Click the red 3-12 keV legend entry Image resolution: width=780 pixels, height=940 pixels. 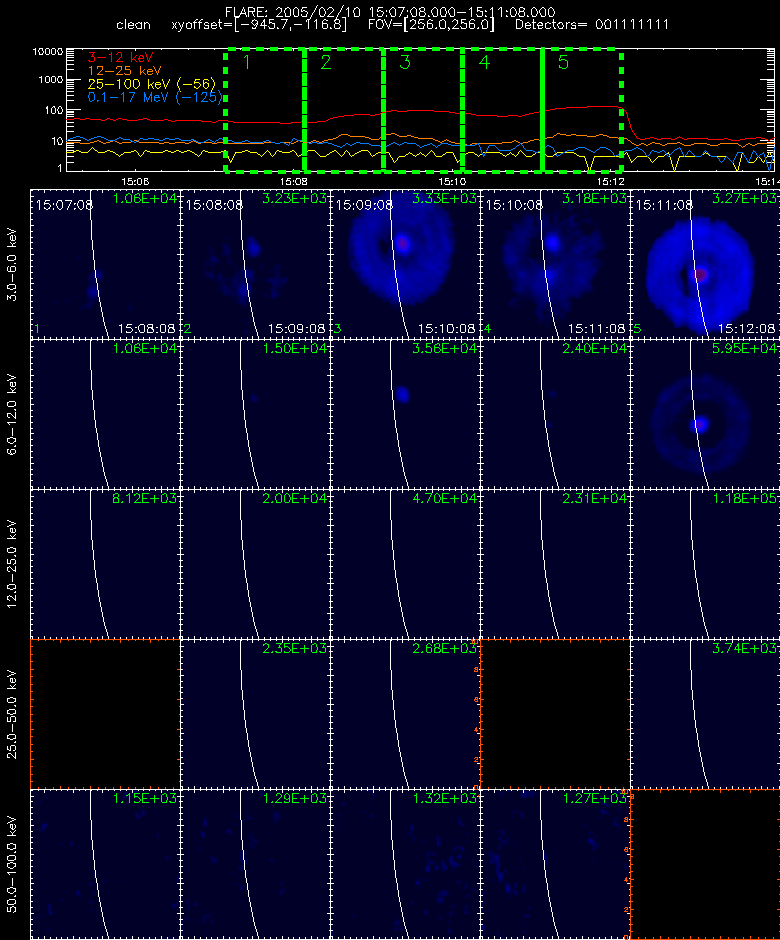121,58
